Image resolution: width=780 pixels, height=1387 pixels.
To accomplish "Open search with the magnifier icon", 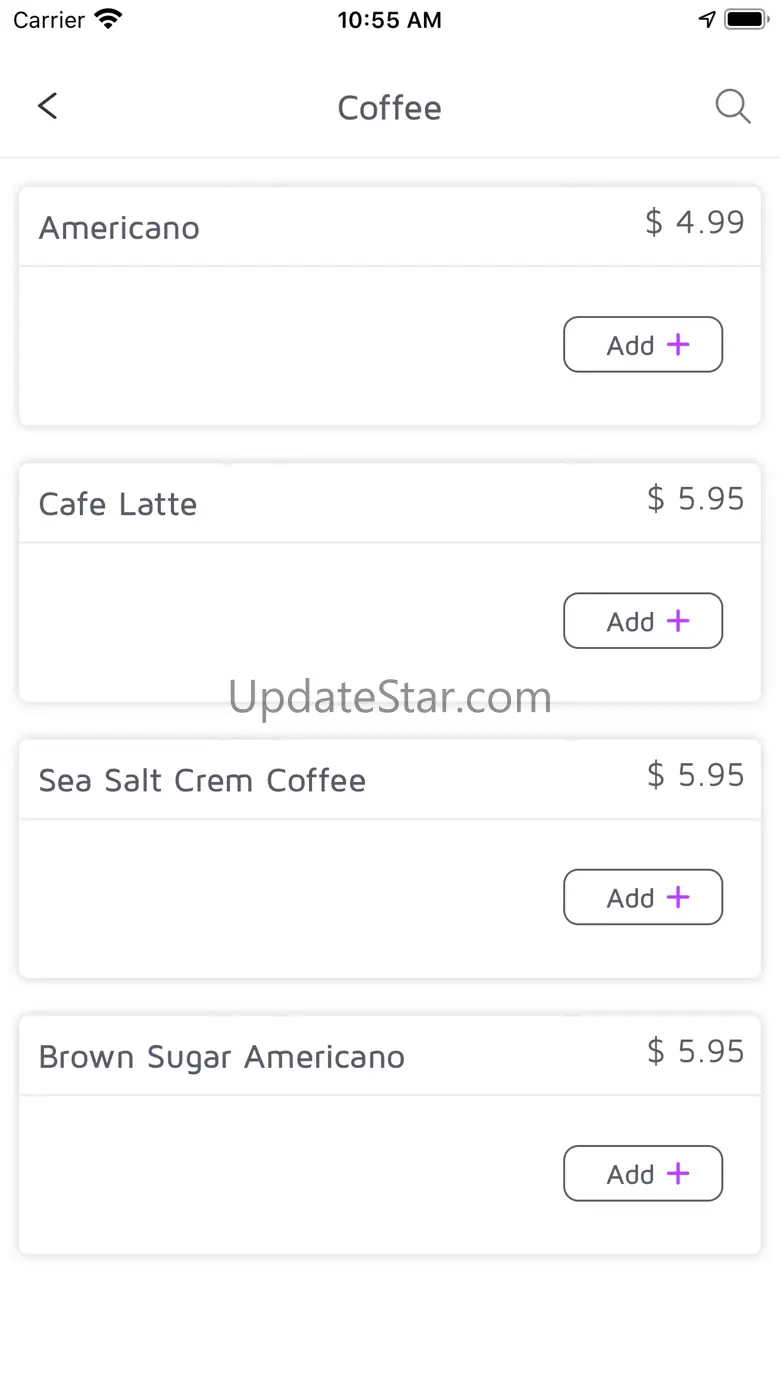I will point(732,106).
